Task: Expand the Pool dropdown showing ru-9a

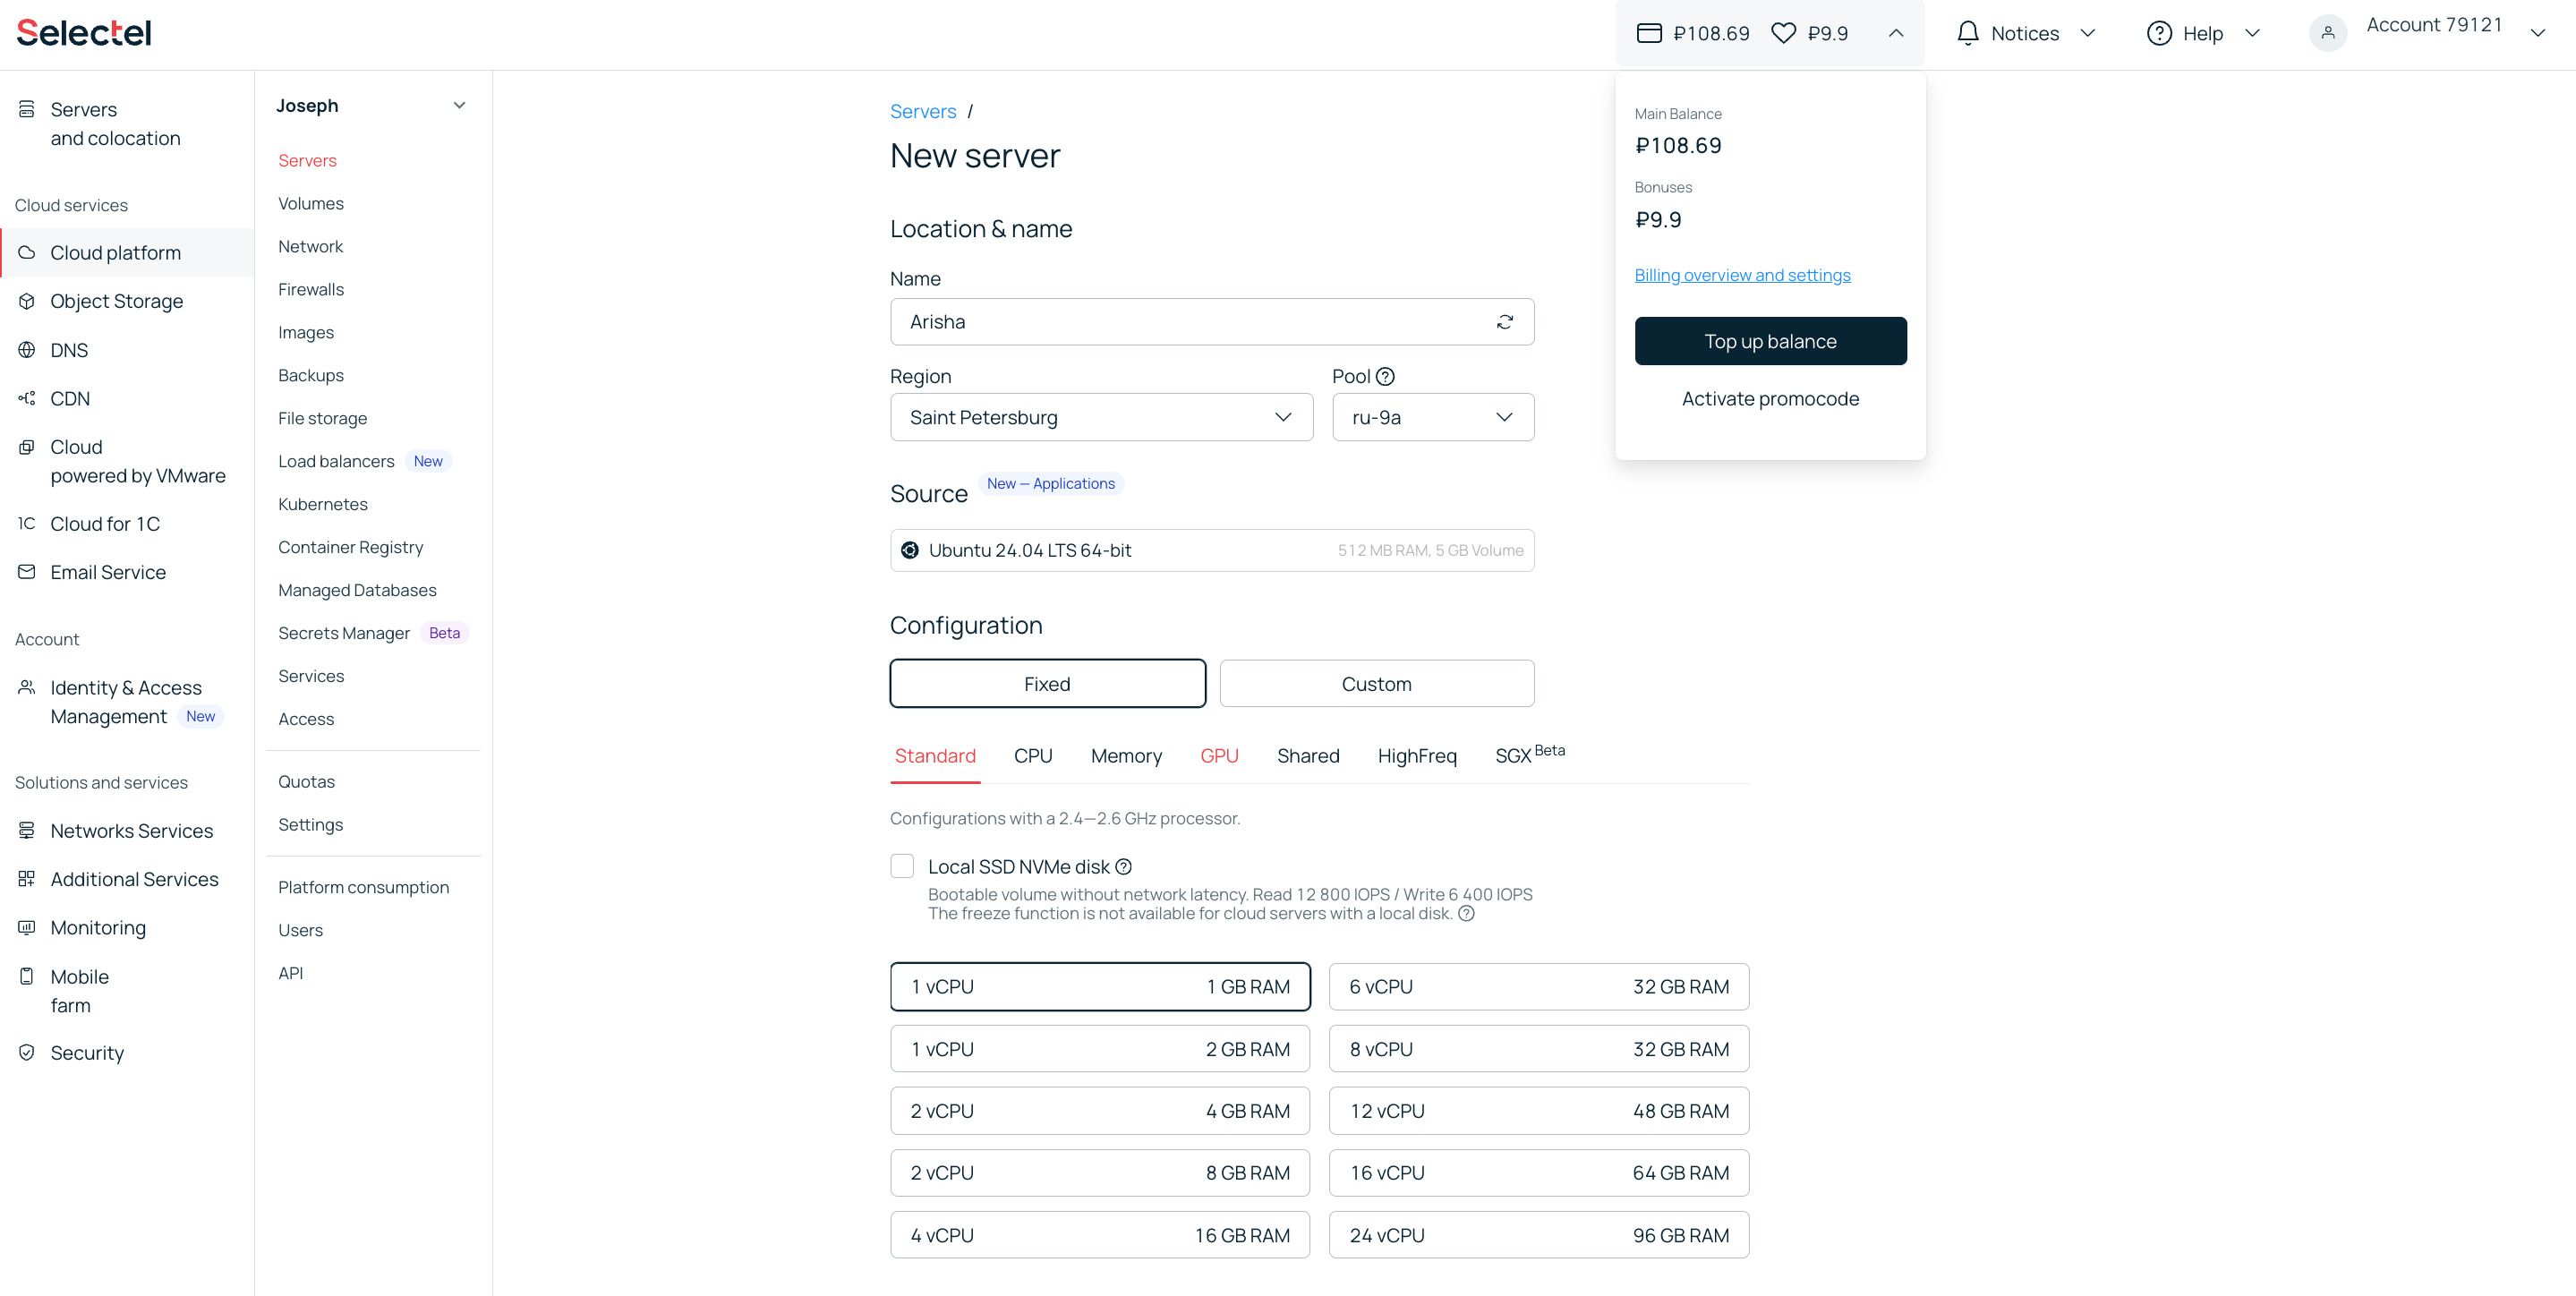Action: [x=1433, y=417]
